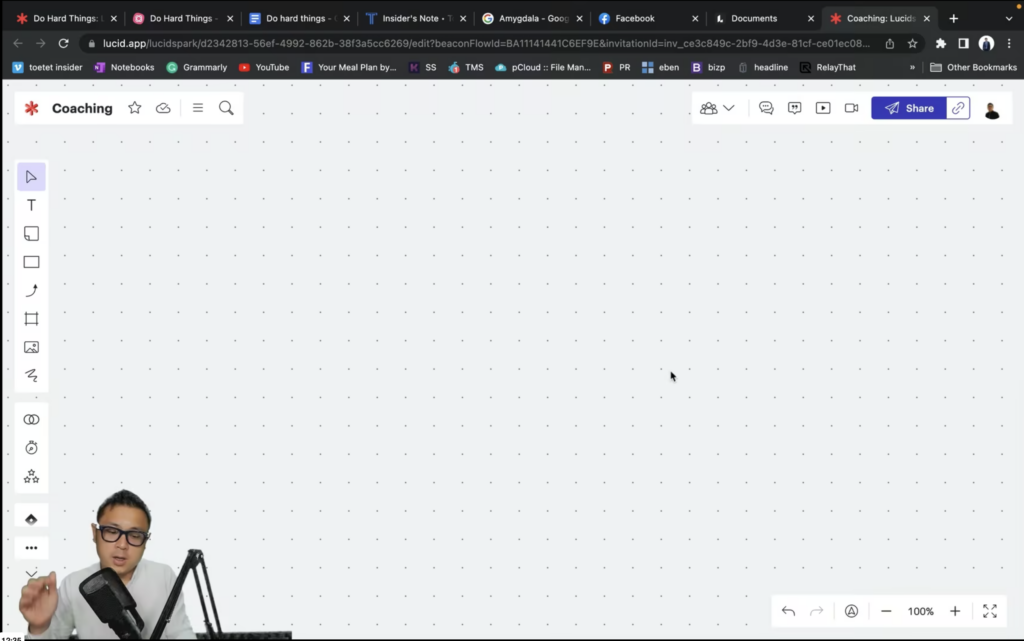1024x641 pixels.
Task: Reload the current page
Action: (63, 43)
